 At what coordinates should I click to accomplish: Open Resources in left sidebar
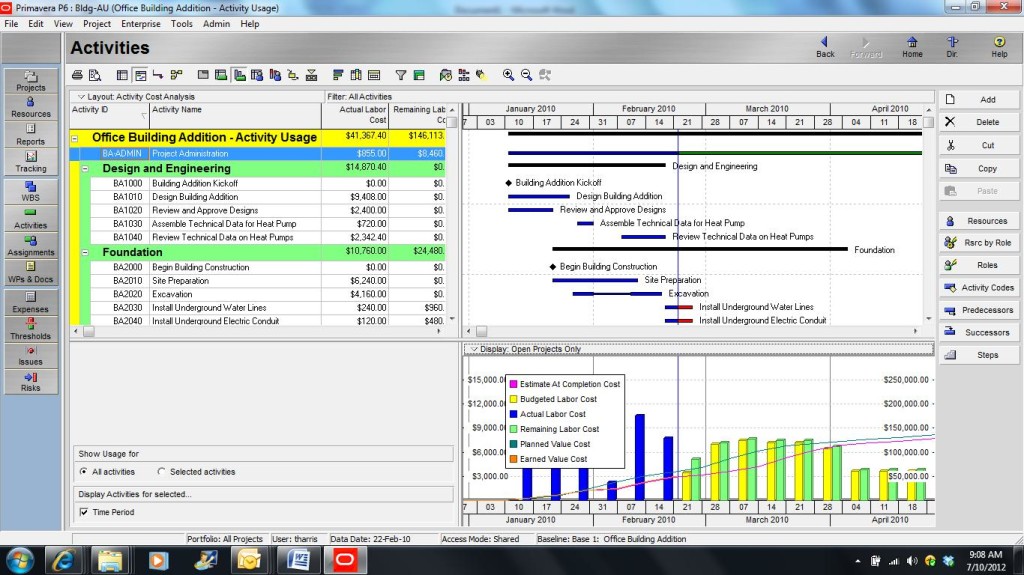pos(31,108)
